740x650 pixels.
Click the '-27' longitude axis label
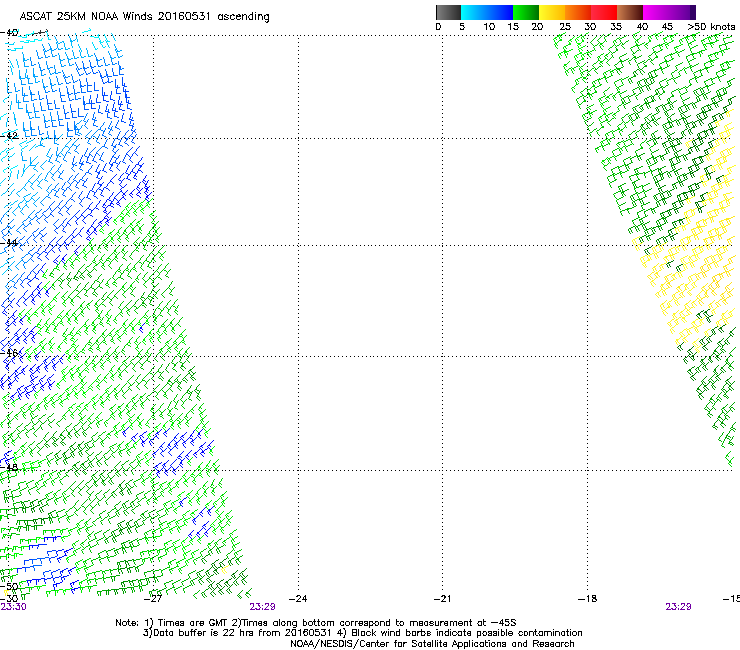point(153,599)
